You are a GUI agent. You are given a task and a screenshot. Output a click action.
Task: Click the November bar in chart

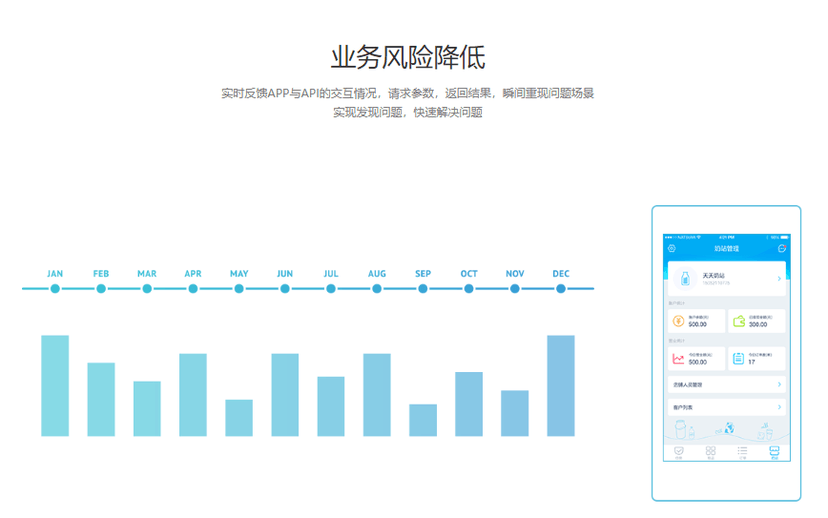[514, 413]
